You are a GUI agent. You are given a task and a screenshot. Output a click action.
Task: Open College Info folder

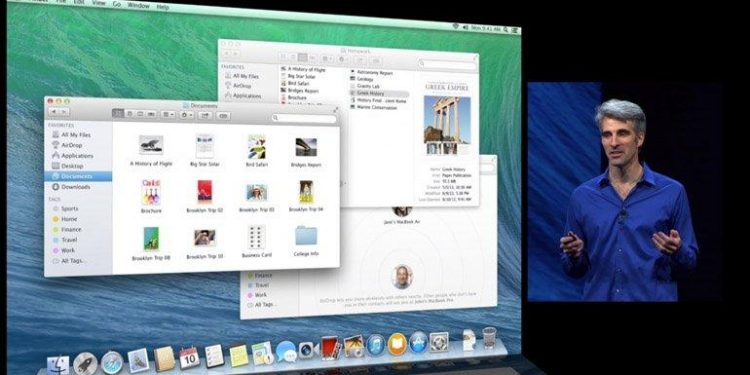click(x=306, y=236)
